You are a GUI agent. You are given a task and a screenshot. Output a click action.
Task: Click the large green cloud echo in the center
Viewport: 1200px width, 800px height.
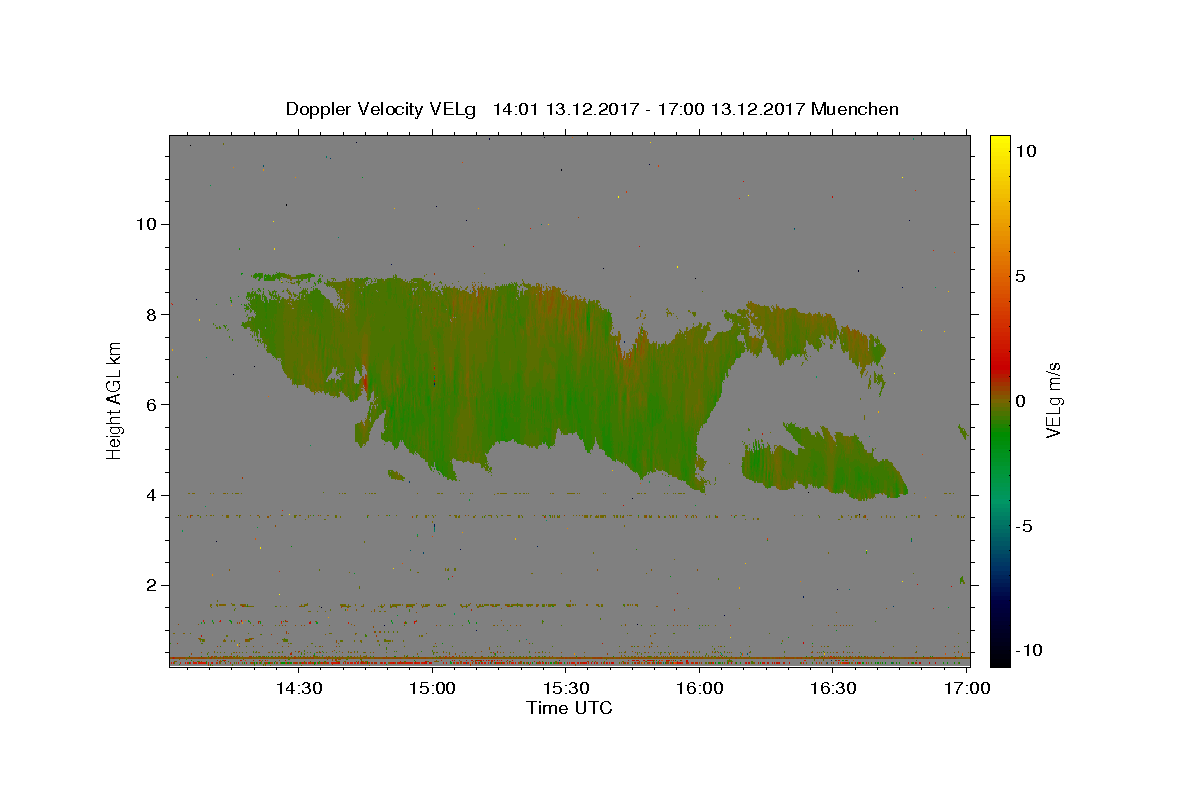coord(500,380)
